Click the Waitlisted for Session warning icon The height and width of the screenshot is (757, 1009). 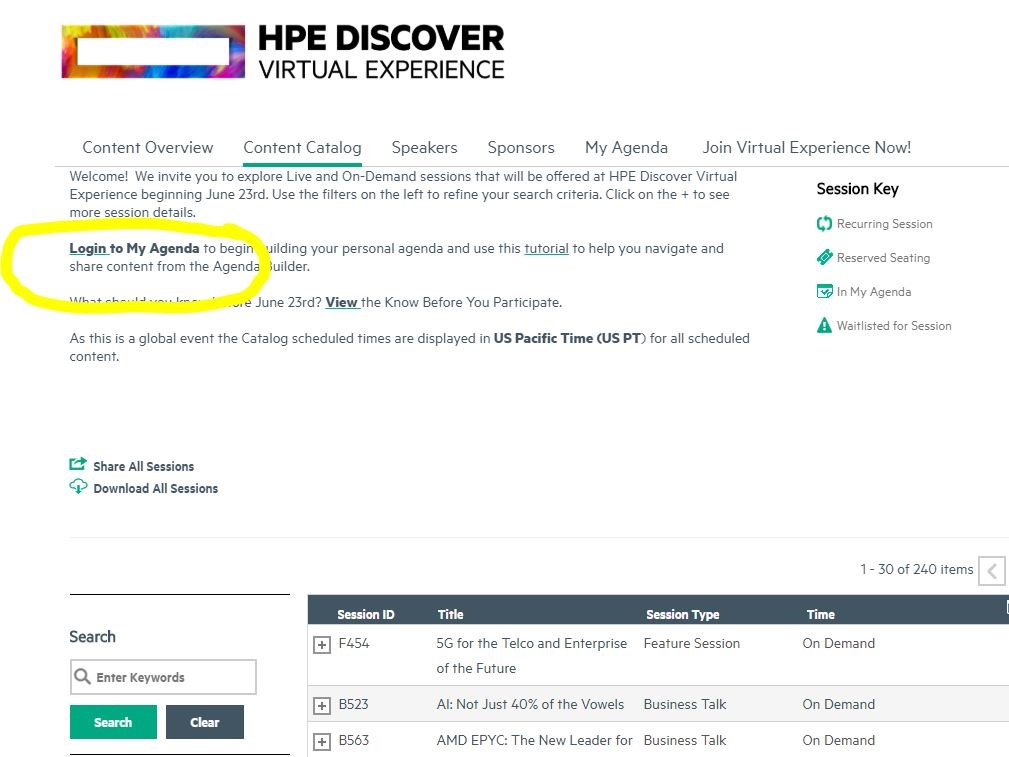coord(824,326)
